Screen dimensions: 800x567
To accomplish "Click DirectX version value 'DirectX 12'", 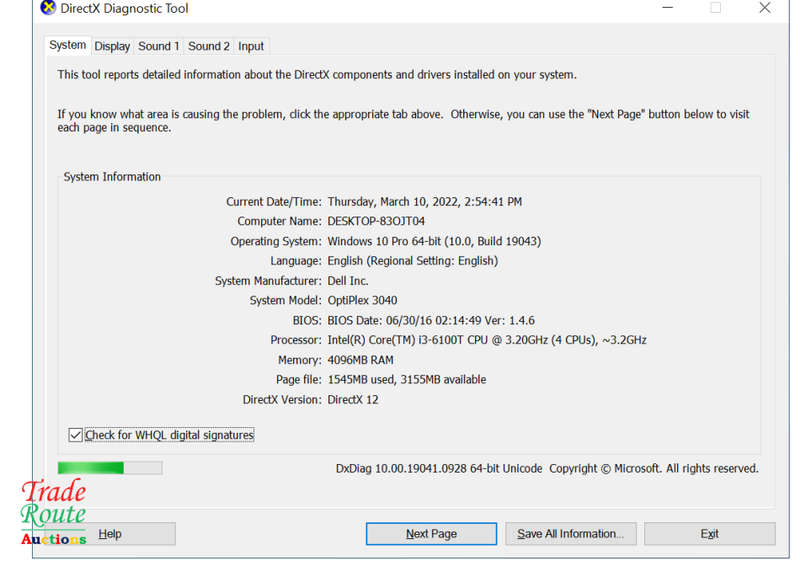I will 353,400.
